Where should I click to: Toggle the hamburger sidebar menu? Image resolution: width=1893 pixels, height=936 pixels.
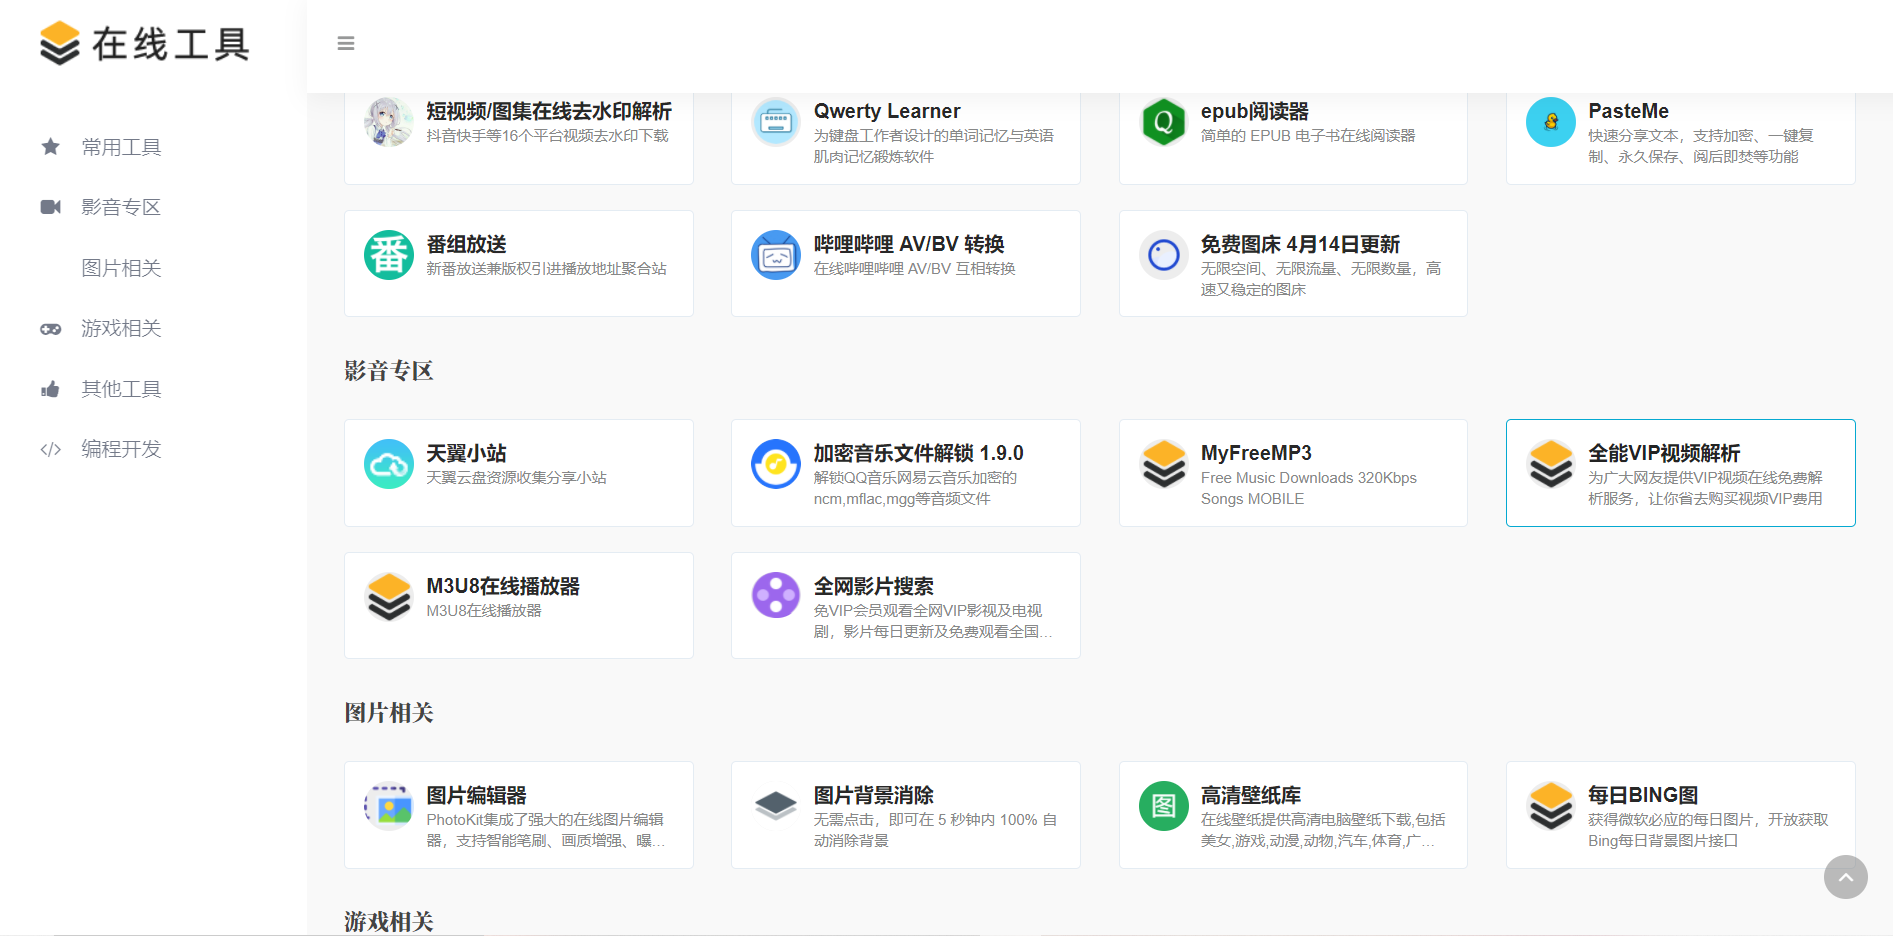(x=346, y=43)
